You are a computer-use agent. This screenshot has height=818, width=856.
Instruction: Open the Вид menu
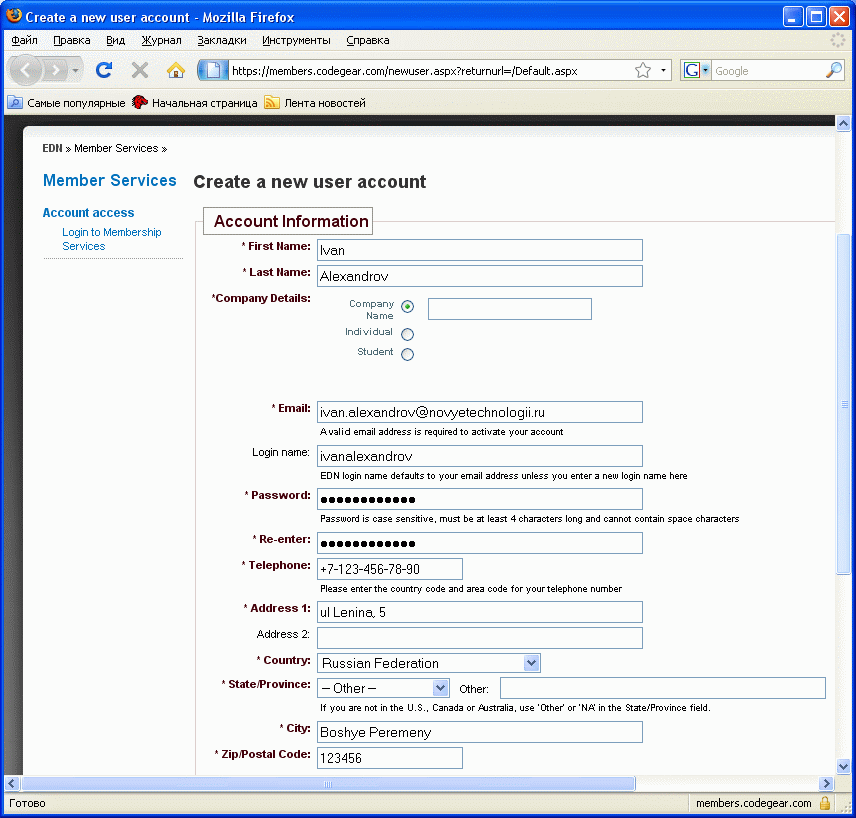click(115, 40)
